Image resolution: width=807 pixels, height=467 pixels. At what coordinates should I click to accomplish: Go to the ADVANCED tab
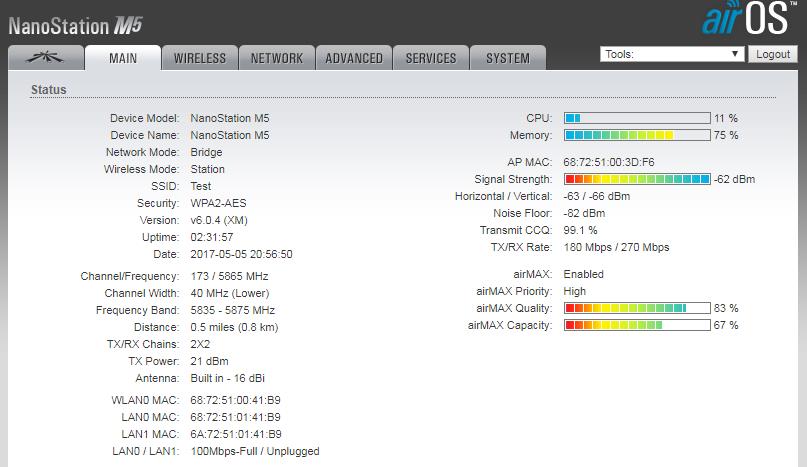point(354,58)
